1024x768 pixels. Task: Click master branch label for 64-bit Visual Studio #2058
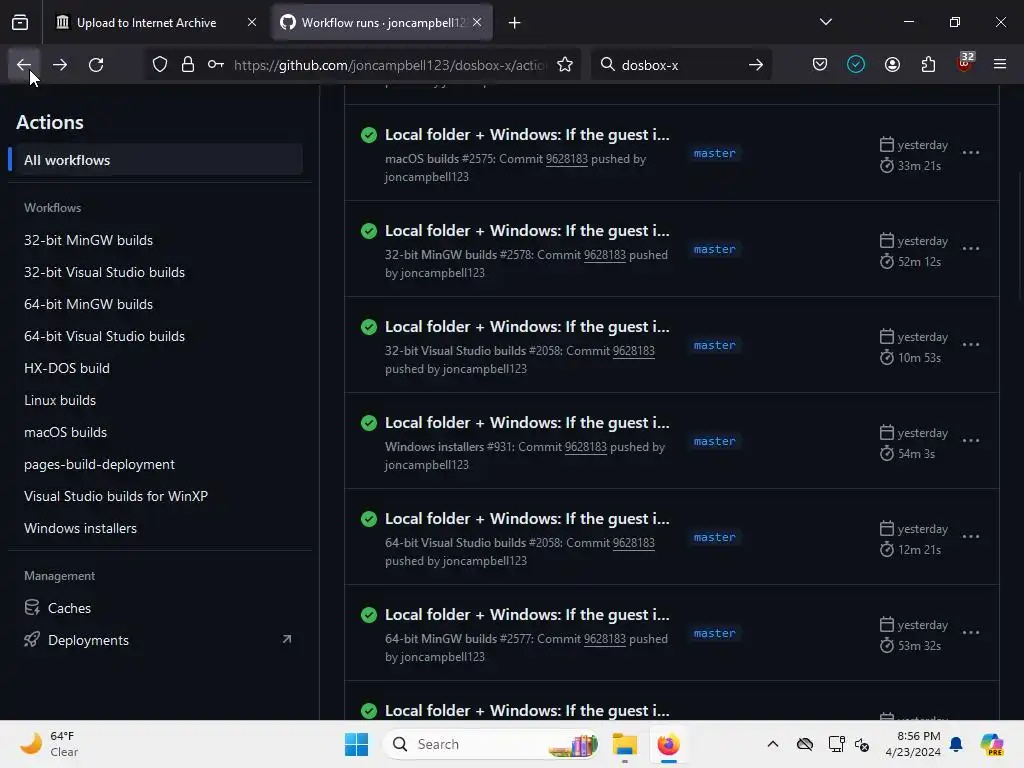(714, 537)
